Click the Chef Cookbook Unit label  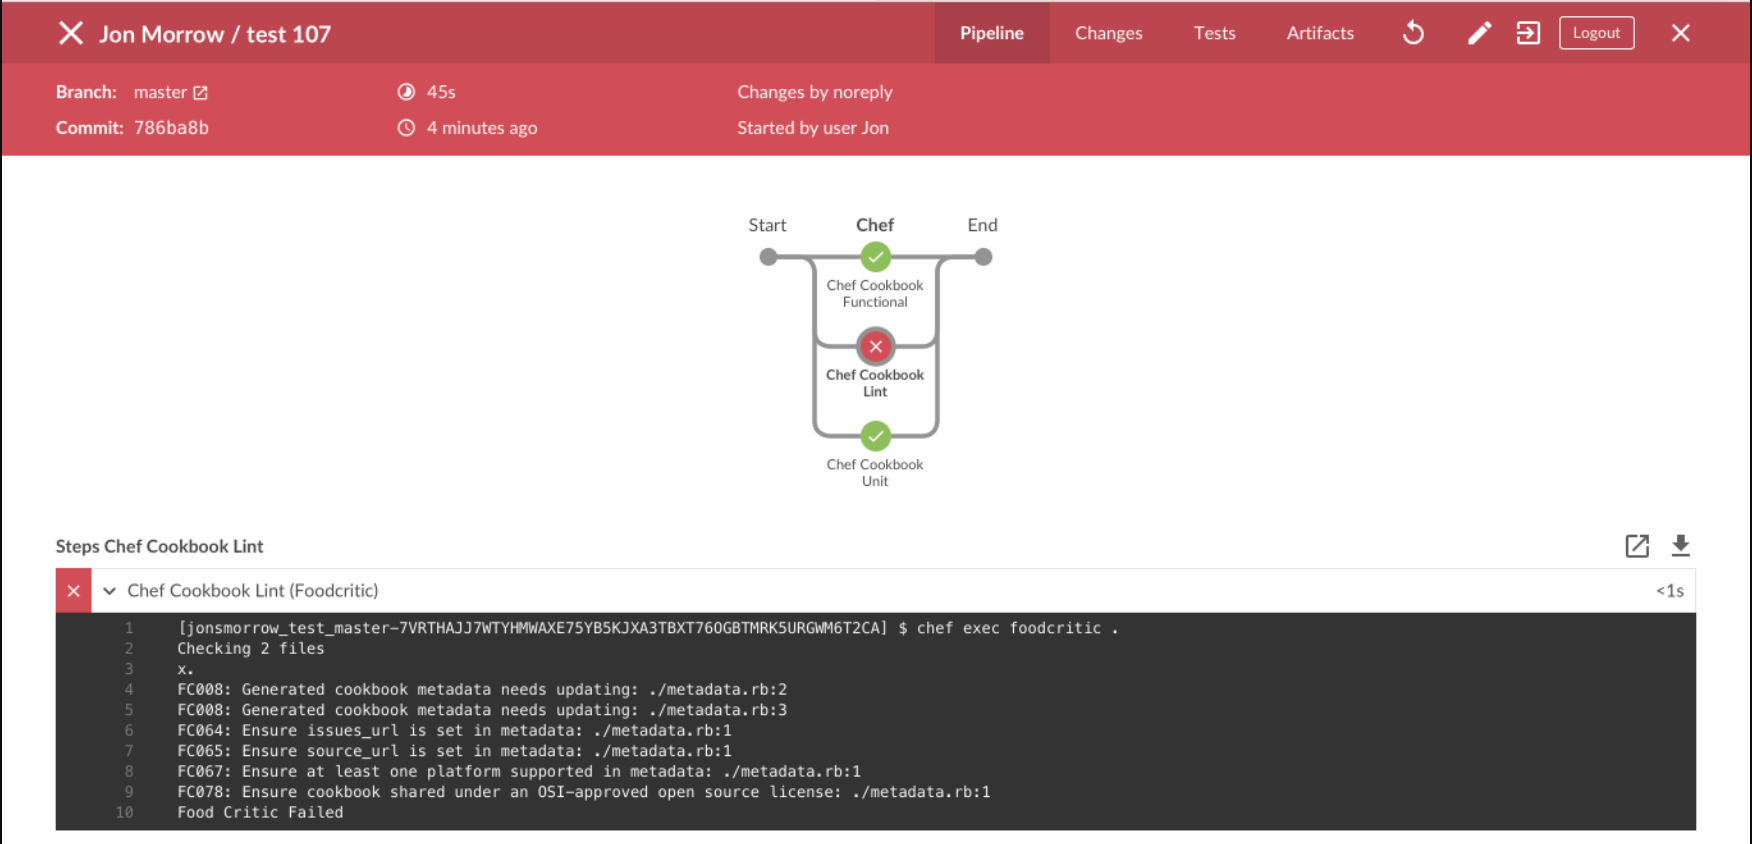pos(875,472)
